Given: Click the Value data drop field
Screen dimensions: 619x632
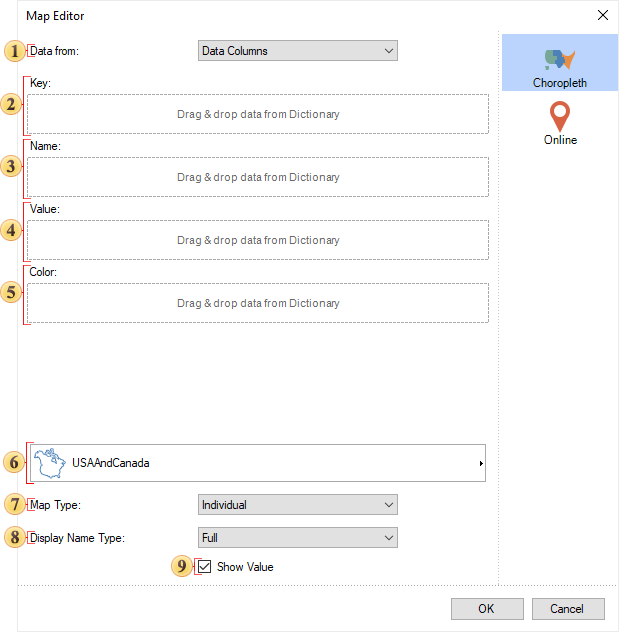Looking at the screenshot, I should 258,240.
